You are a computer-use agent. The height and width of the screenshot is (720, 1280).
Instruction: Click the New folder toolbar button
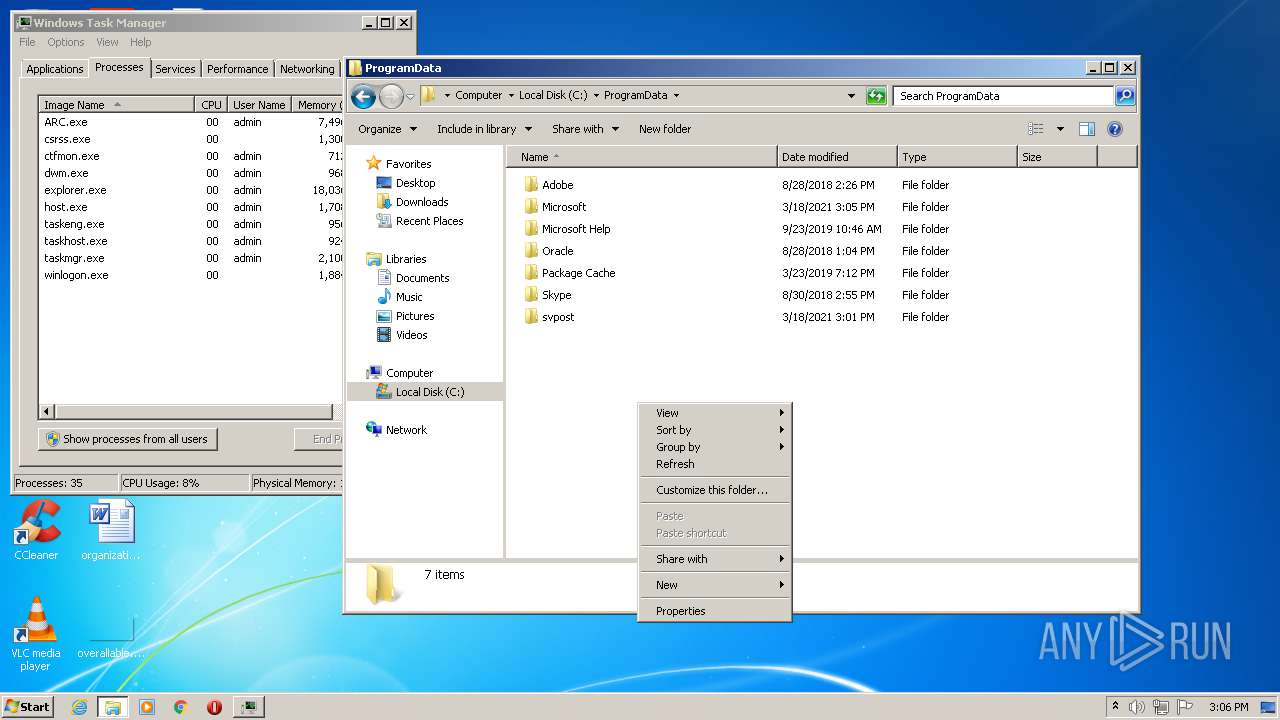pyautogui.click(x=665, y=129)
